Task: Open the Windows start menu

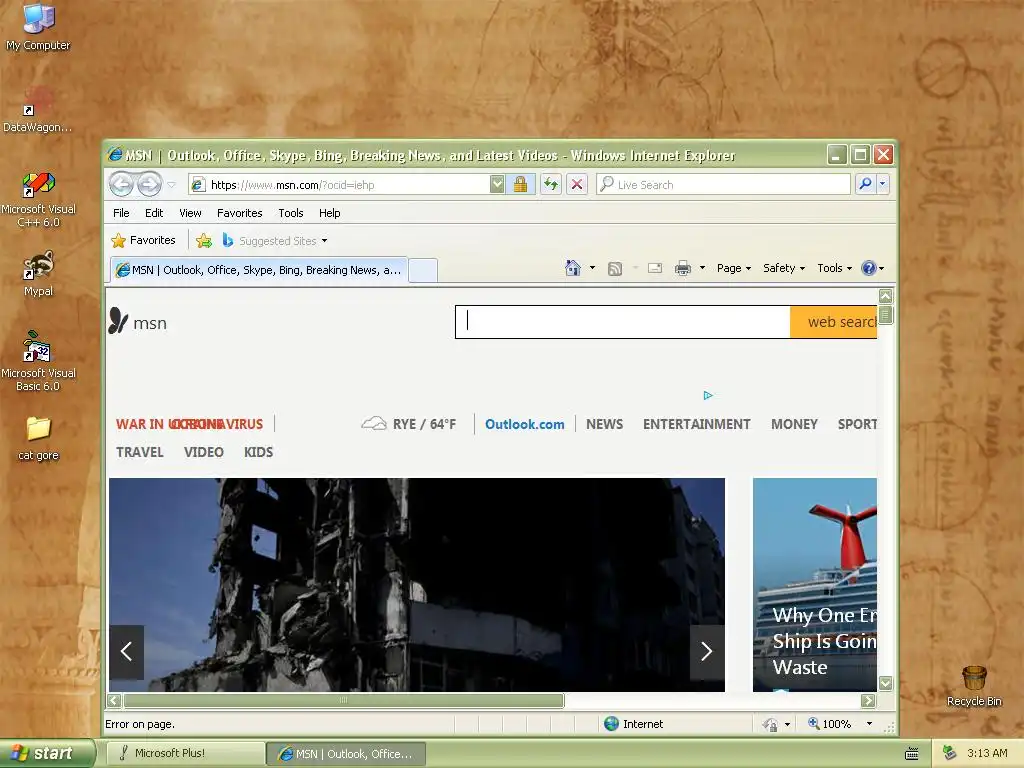Action: (47, 753)
